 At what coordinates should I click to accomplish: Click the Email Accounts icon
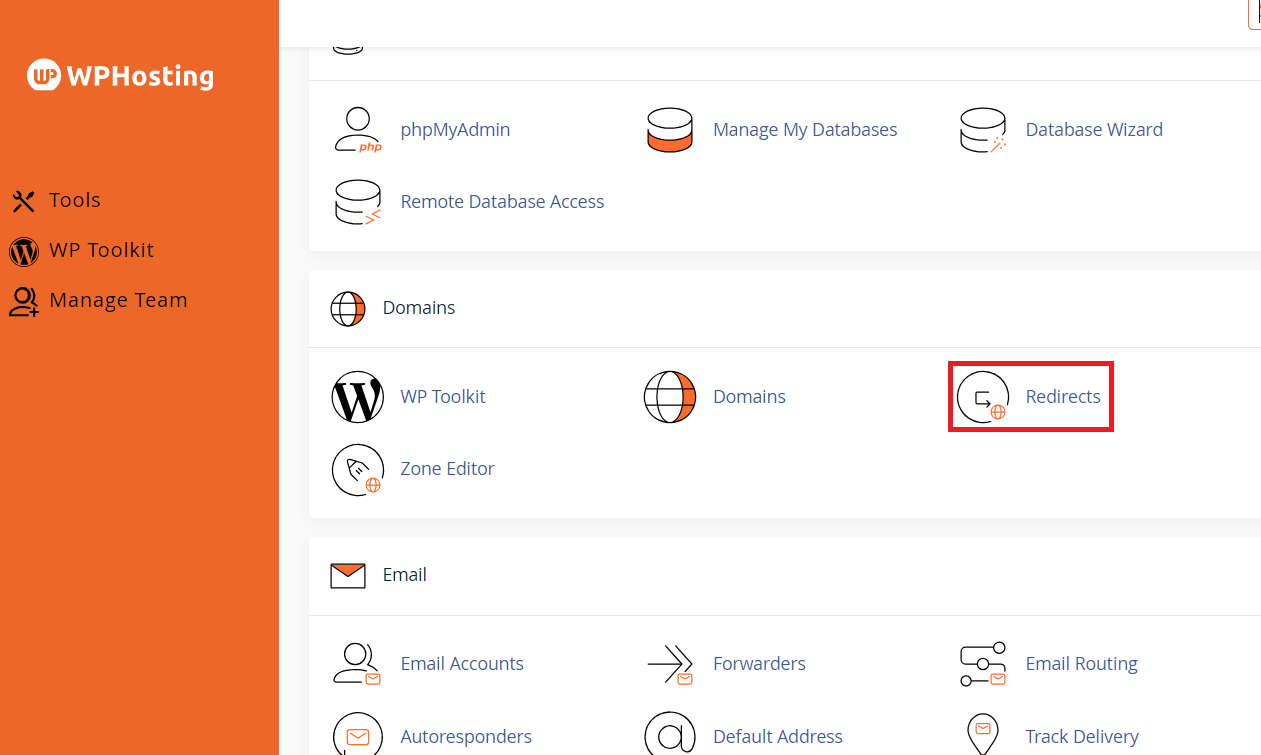coord(357,664)
